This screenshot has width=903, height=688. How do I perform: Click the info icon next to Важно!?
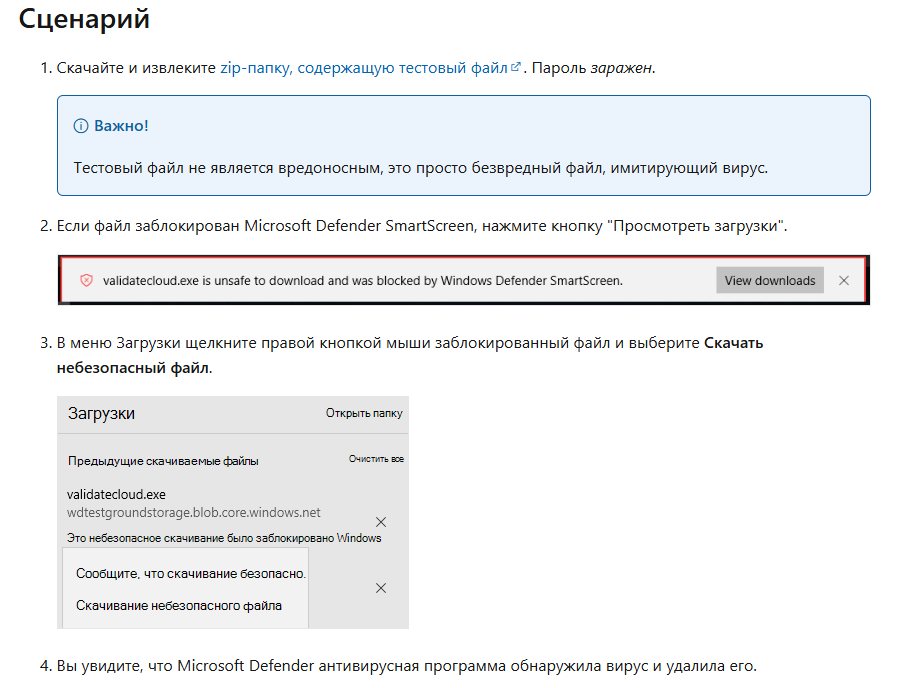tap(81, 126)
